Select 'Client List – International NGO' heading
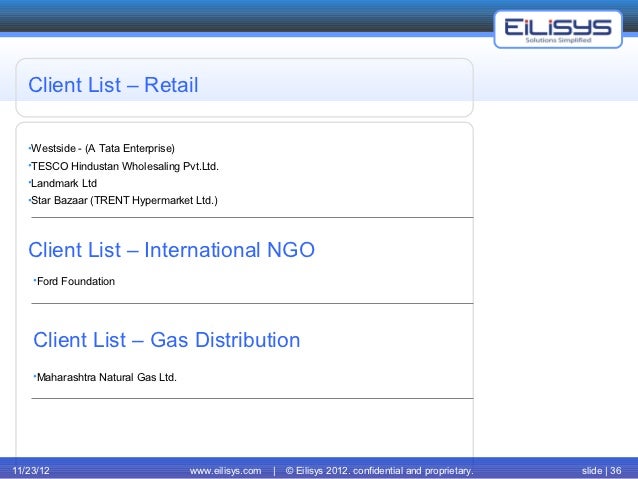This screenshot has height=479, width=638. coord(171,249)
